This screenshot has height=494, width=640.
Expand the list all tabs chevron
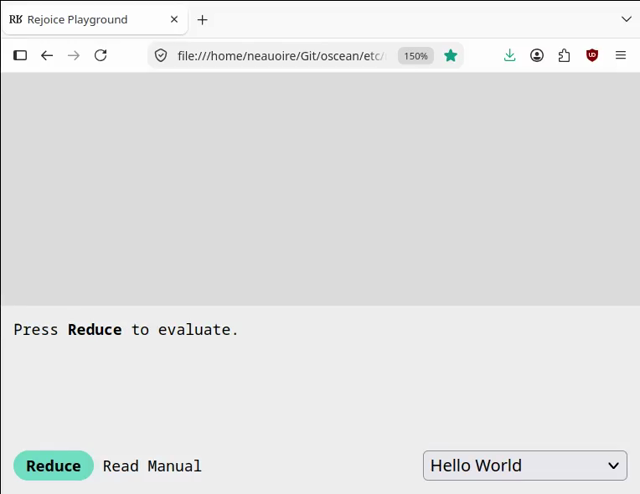tap(627, 19)
